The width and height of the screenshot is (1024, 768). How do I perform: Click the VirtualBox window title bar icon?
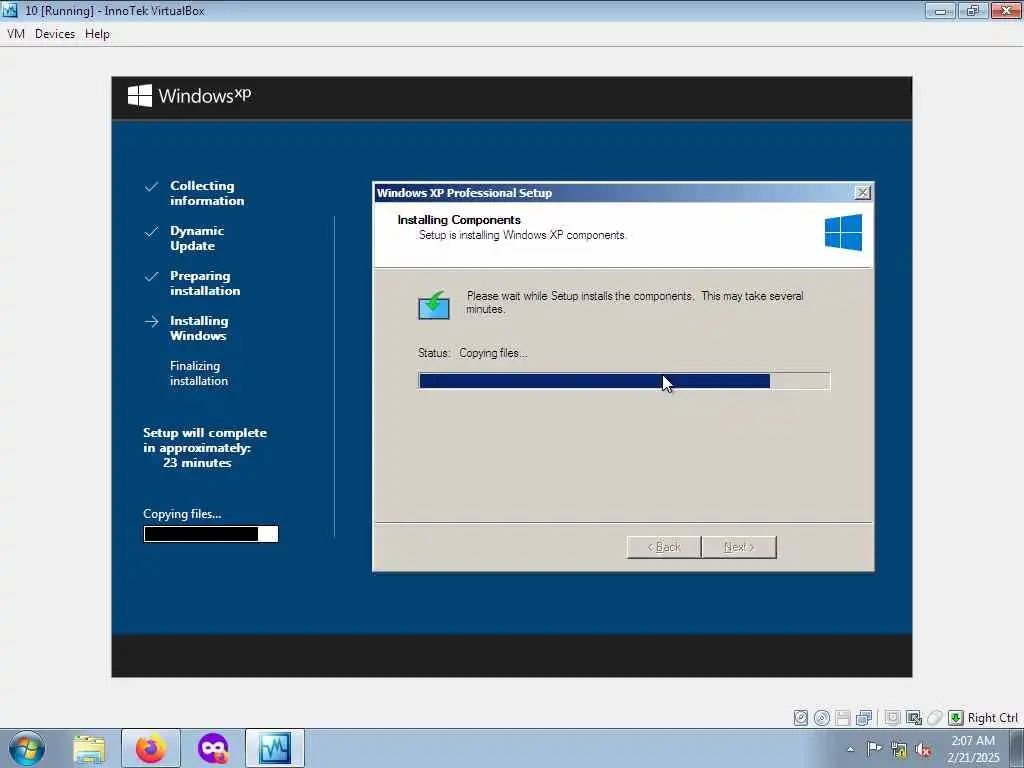[10, 10]
